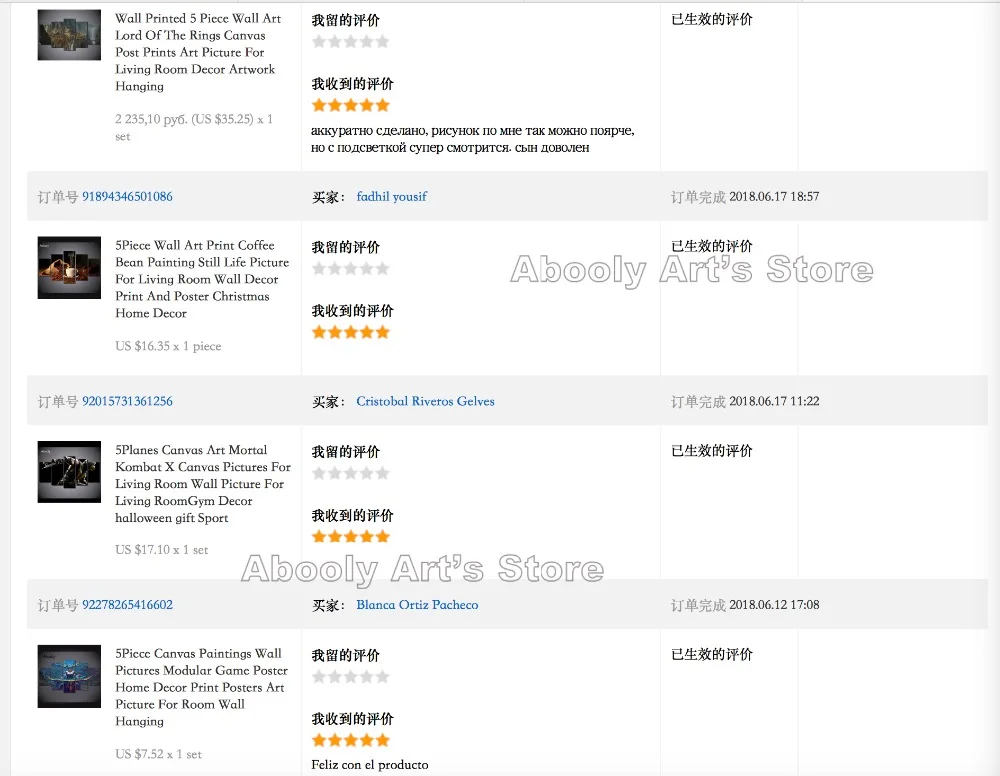Open Modular Game Poster thumbnail
The image size is (1000, 776).
(69, 676)
